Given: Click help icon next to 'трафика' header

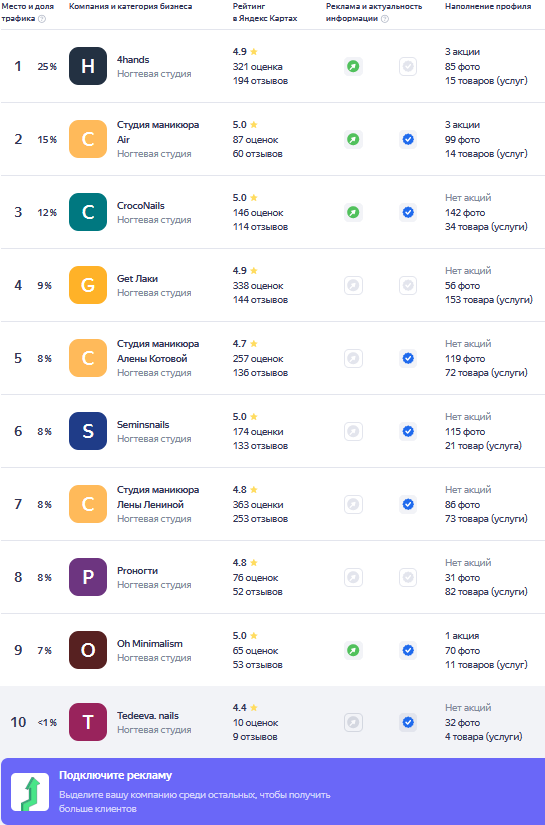Looking at the screenshot, I should [42, 18].
